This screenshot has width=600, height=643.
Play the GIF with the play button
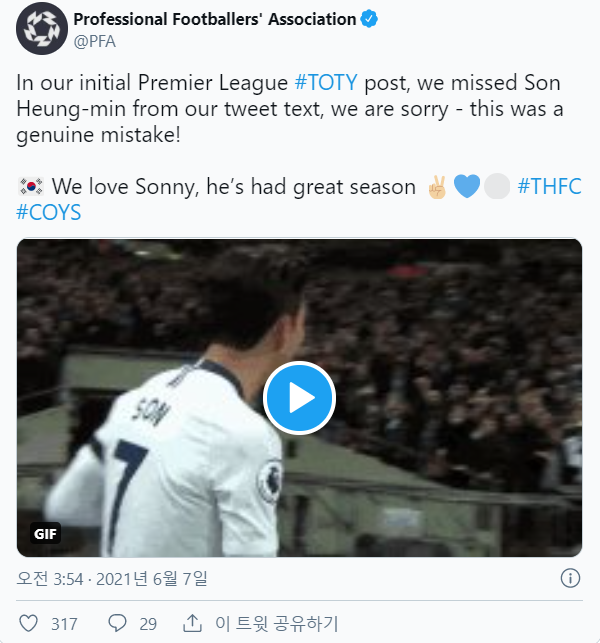[299, 398]
